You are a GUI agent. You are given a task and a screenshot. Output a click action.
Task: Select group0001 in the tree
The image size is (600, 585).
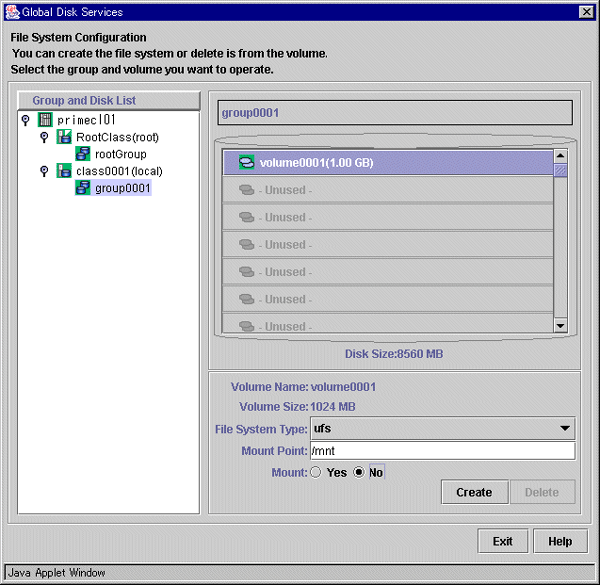122,188
